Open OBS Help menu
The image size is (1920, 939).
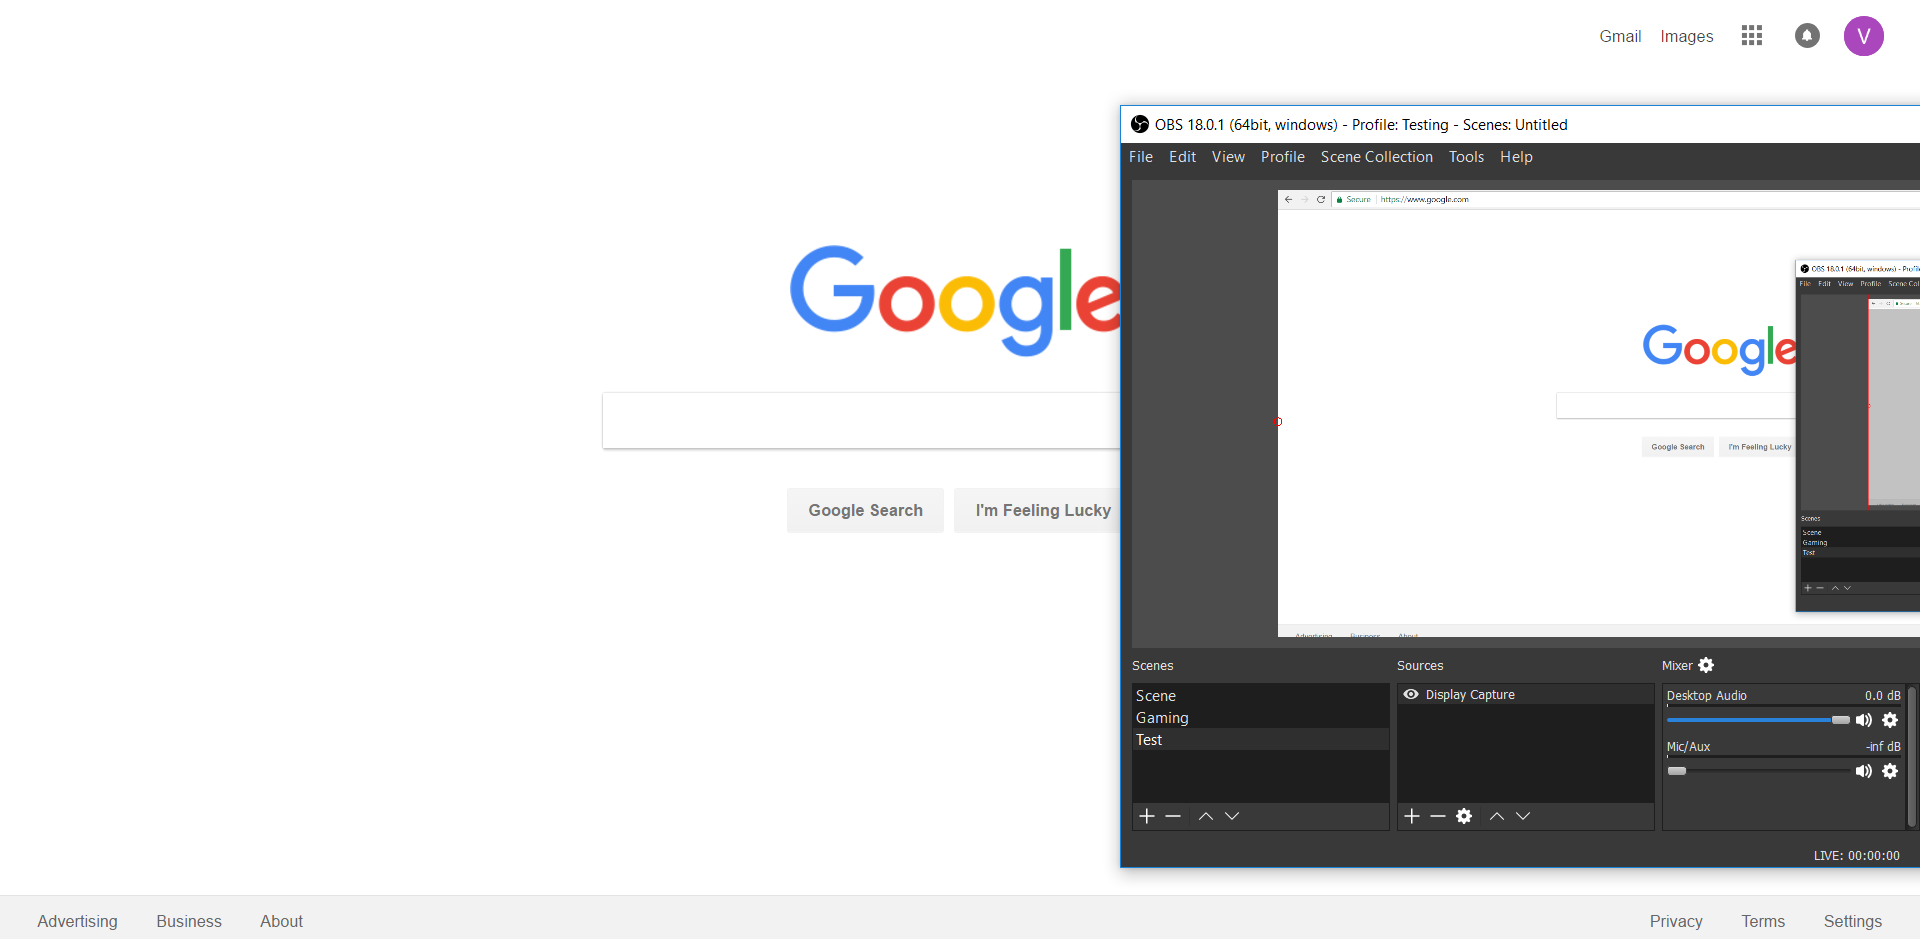[x=1516, y=157]
